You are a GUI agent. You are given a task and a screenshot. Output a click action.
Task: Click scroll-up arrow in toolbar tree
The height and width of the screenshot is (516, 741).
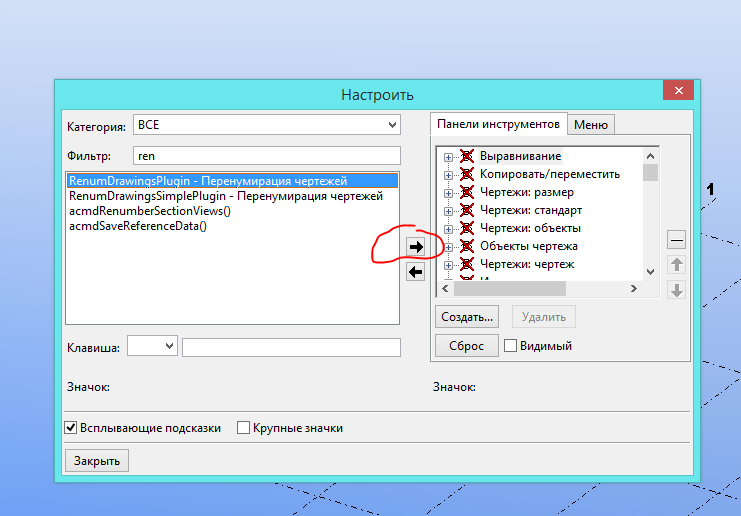click(650, 156)
